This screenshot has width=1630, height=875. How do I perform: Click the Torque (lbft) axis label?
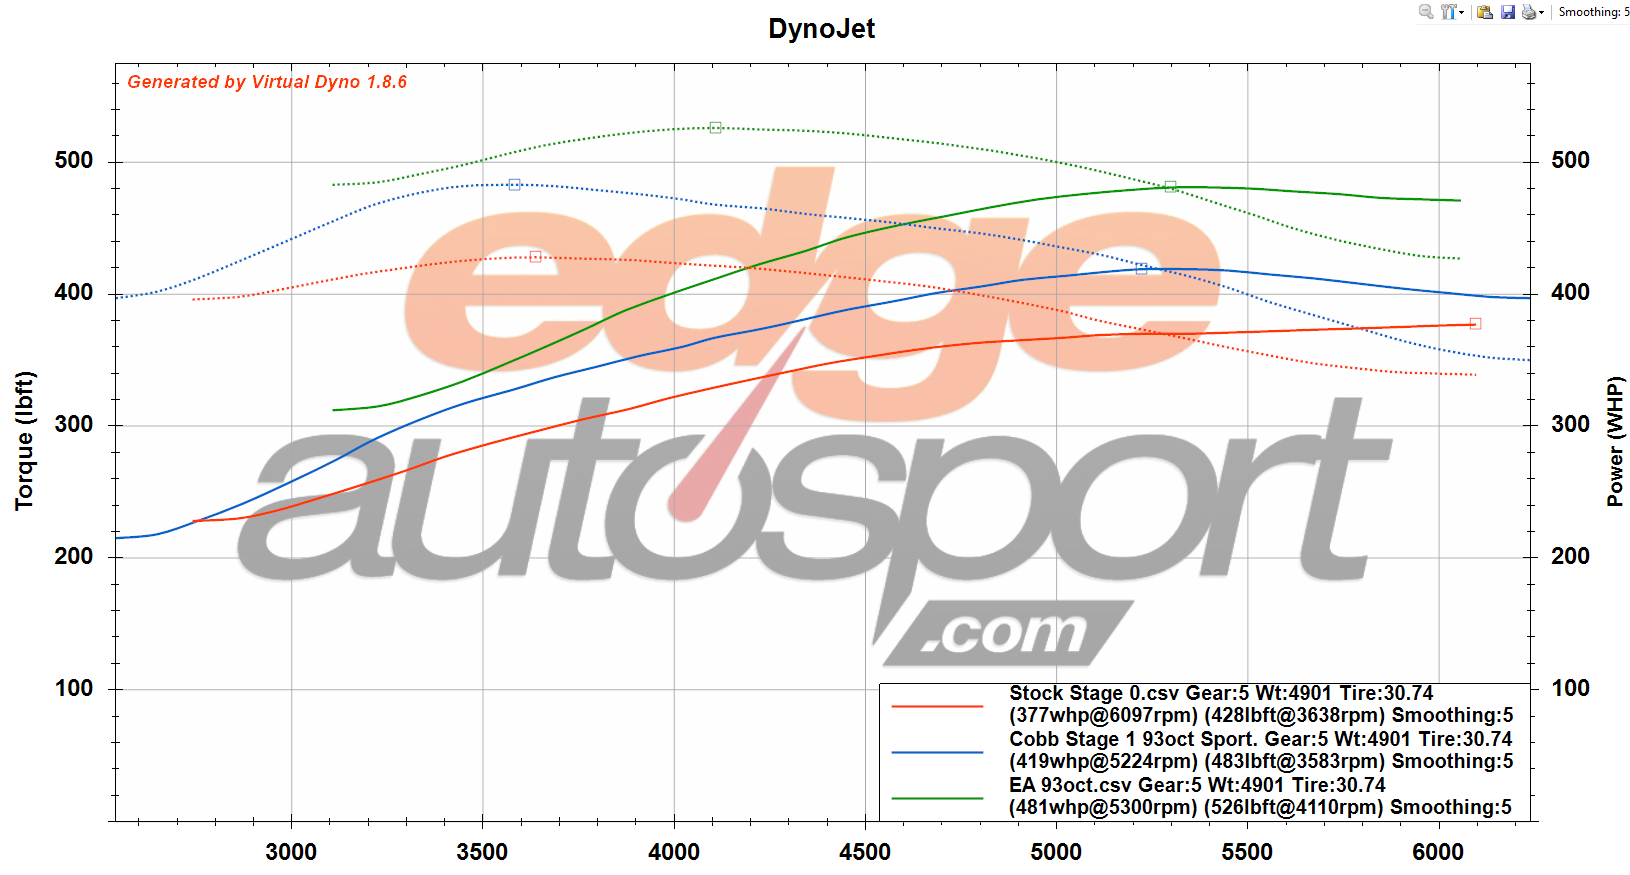pyautogui.click(x=25, y=441)
